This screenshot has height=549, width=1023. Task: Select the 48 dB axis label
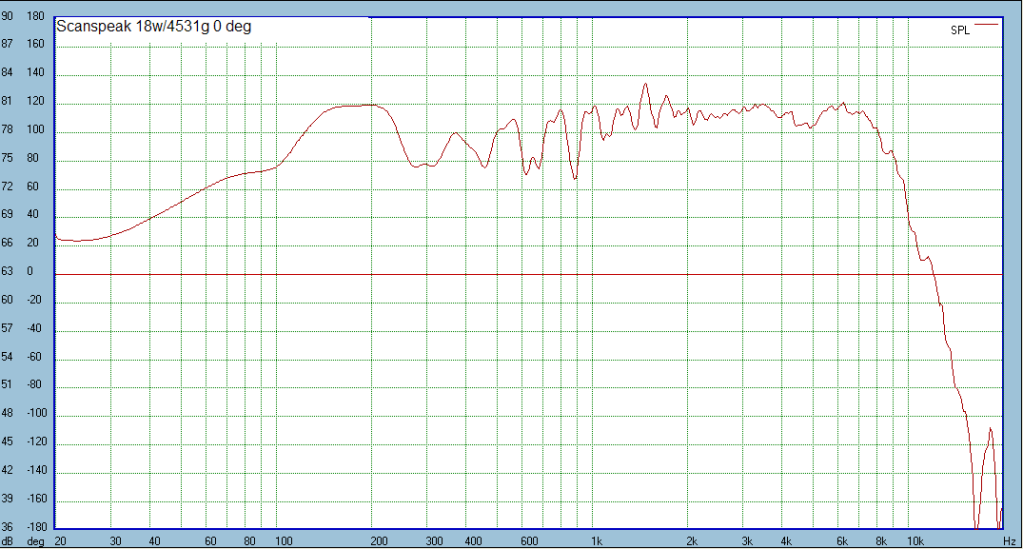[x=7, y=413]
